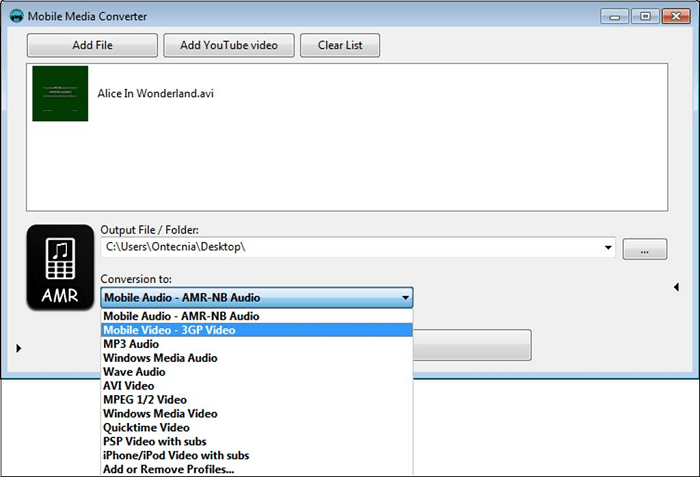The width and height of the screenshot is (700, 477).
Task: Select the Alice In Wonderland.avi file name
Action: [x=155, y=93]
